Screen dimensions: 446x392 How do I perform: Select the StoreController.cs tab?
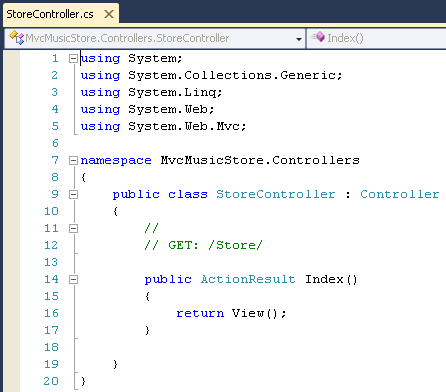[x=50, y=14]
